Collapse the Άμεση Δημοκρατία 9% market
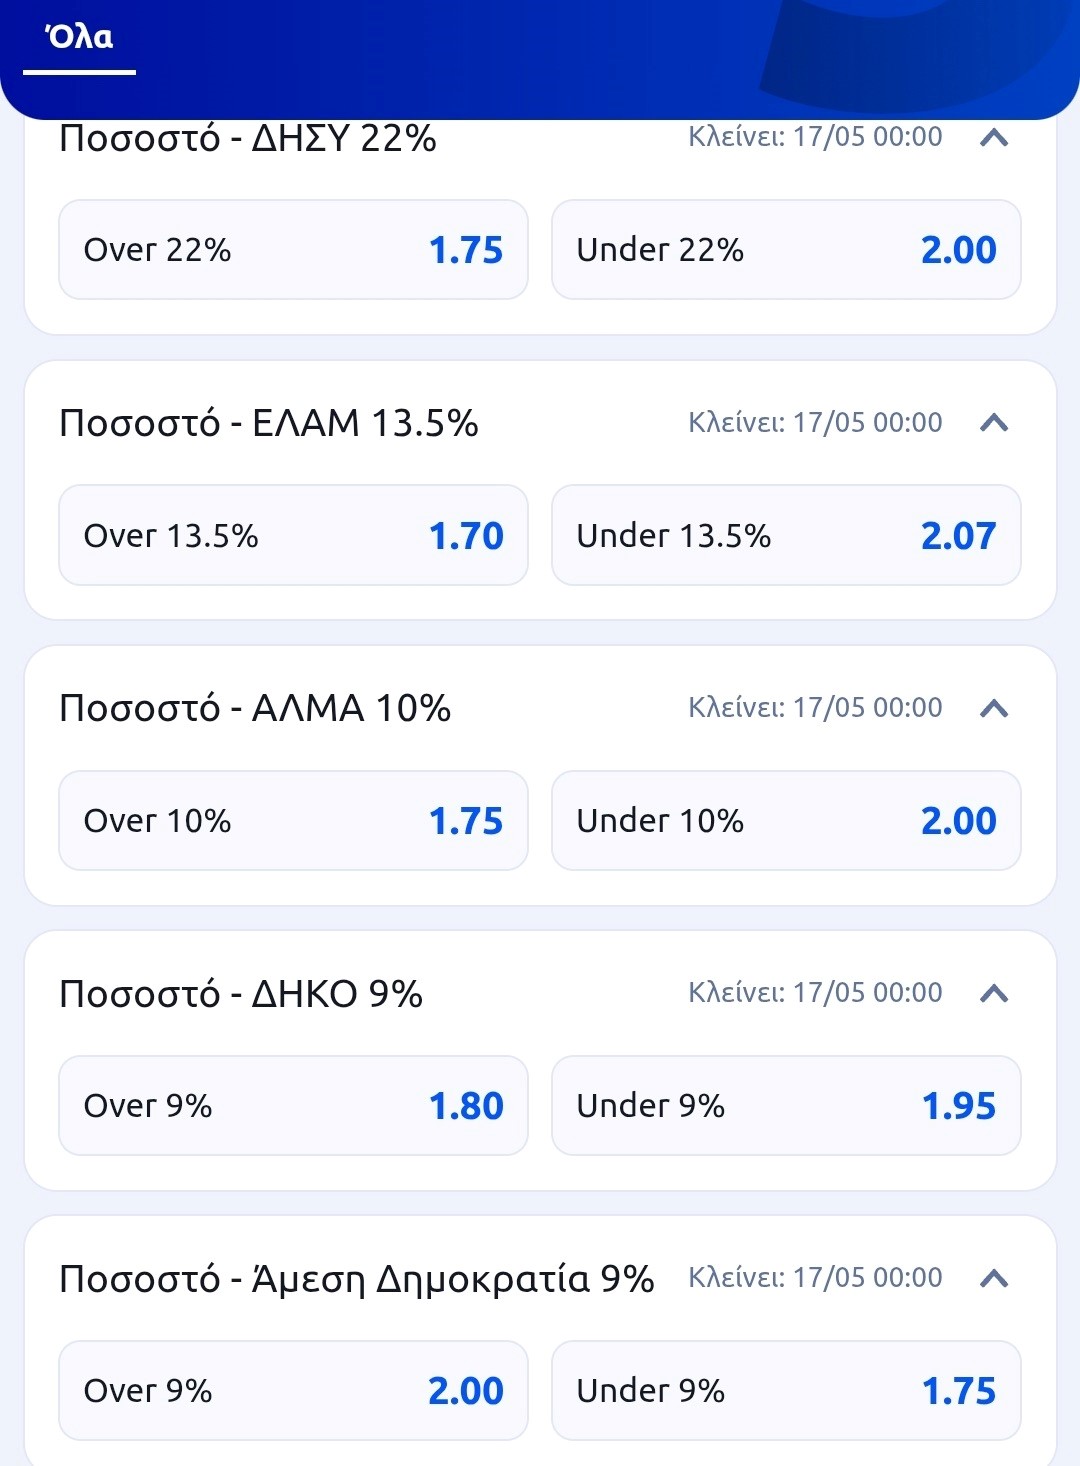 pyautogui.click(x=993, y=1278)
